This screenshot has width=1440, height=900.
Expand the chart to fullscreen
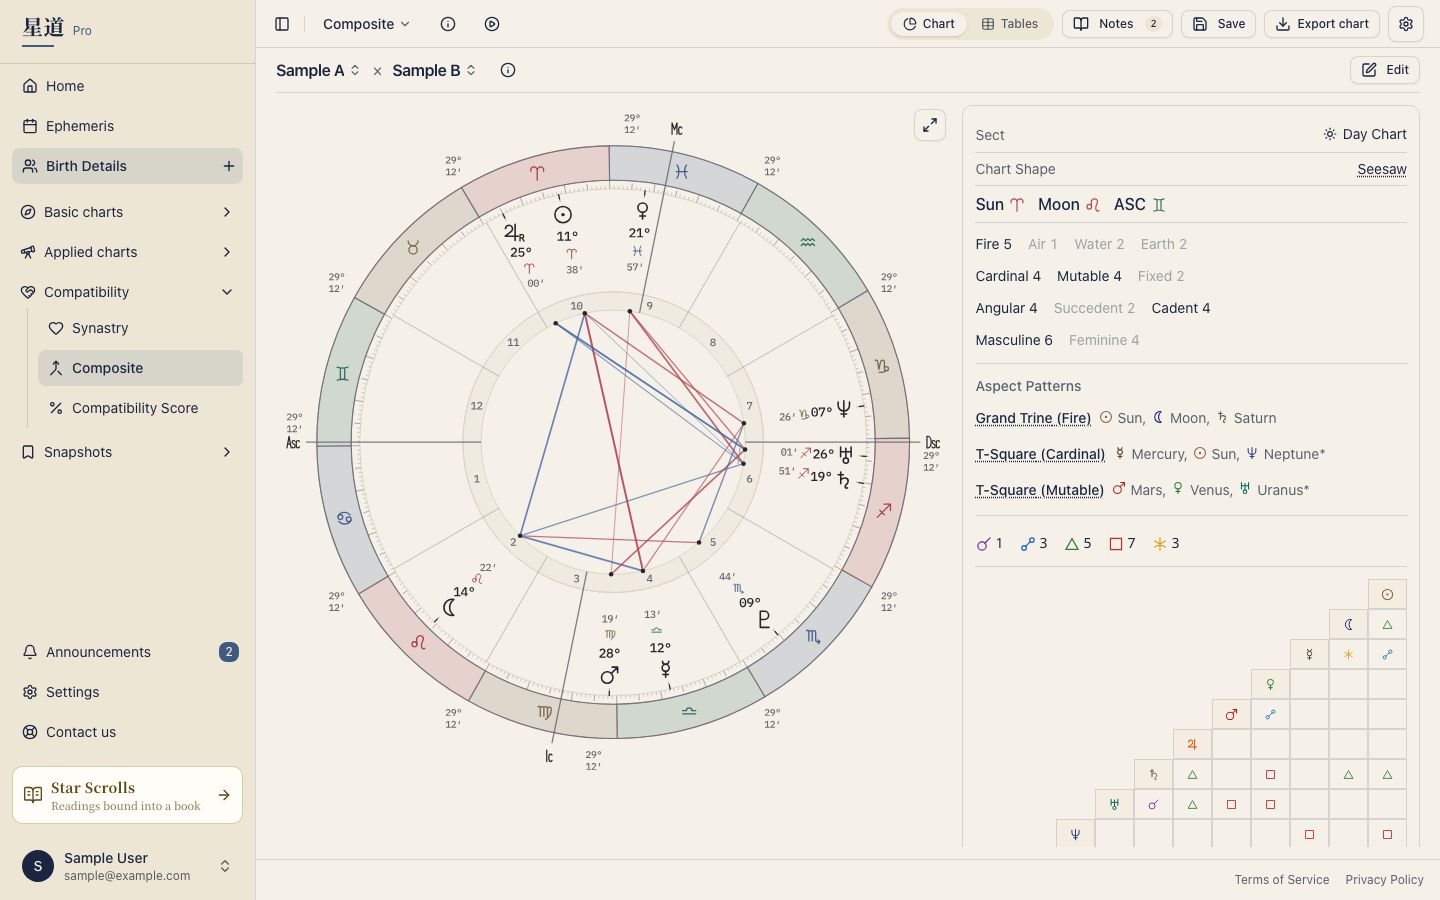tap(930, 125)
